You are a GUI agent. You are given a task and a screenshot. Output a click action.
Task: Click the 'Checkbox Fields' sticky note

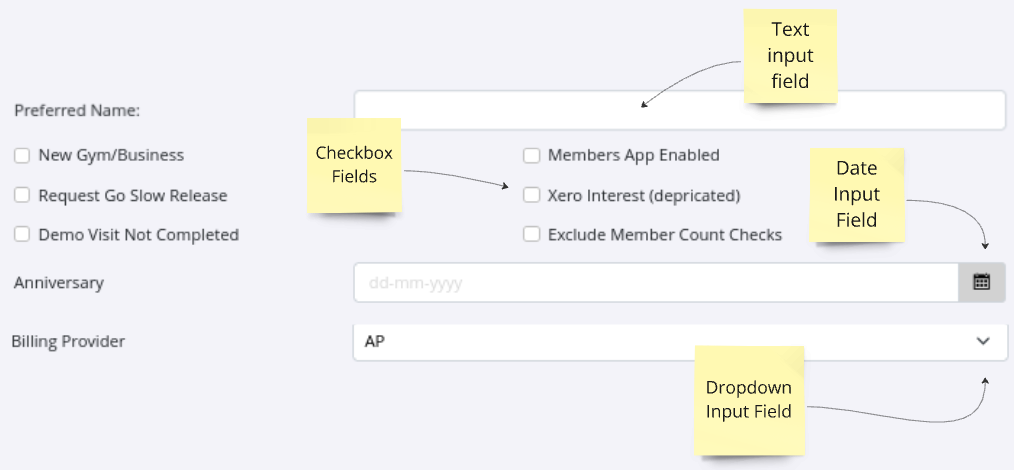354,165
